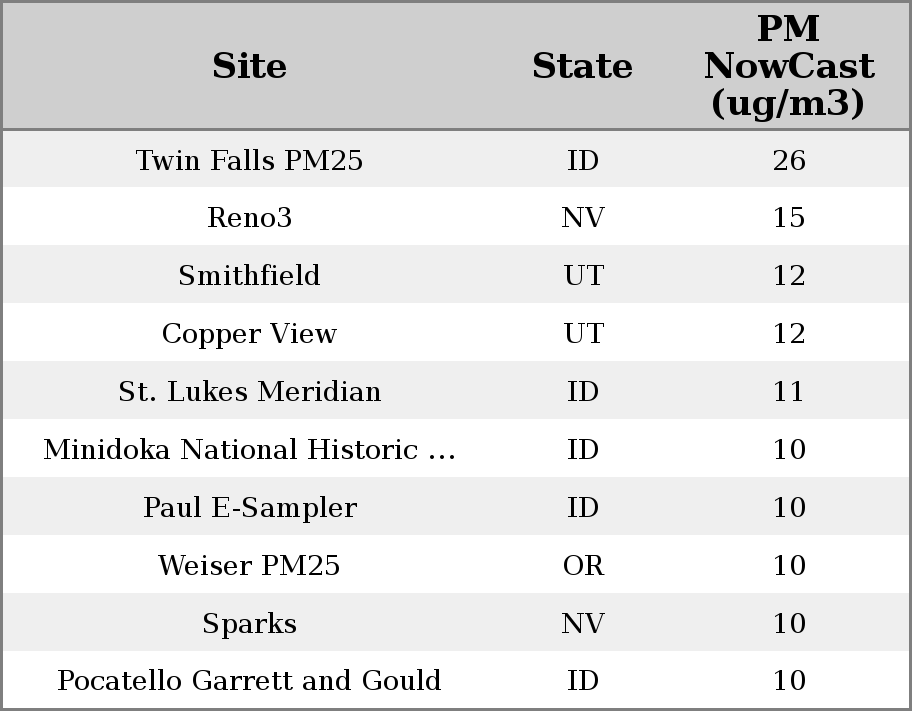The image size is (912, 711).
Task: Click the Copper View site name
Action: tap(249, 334)
